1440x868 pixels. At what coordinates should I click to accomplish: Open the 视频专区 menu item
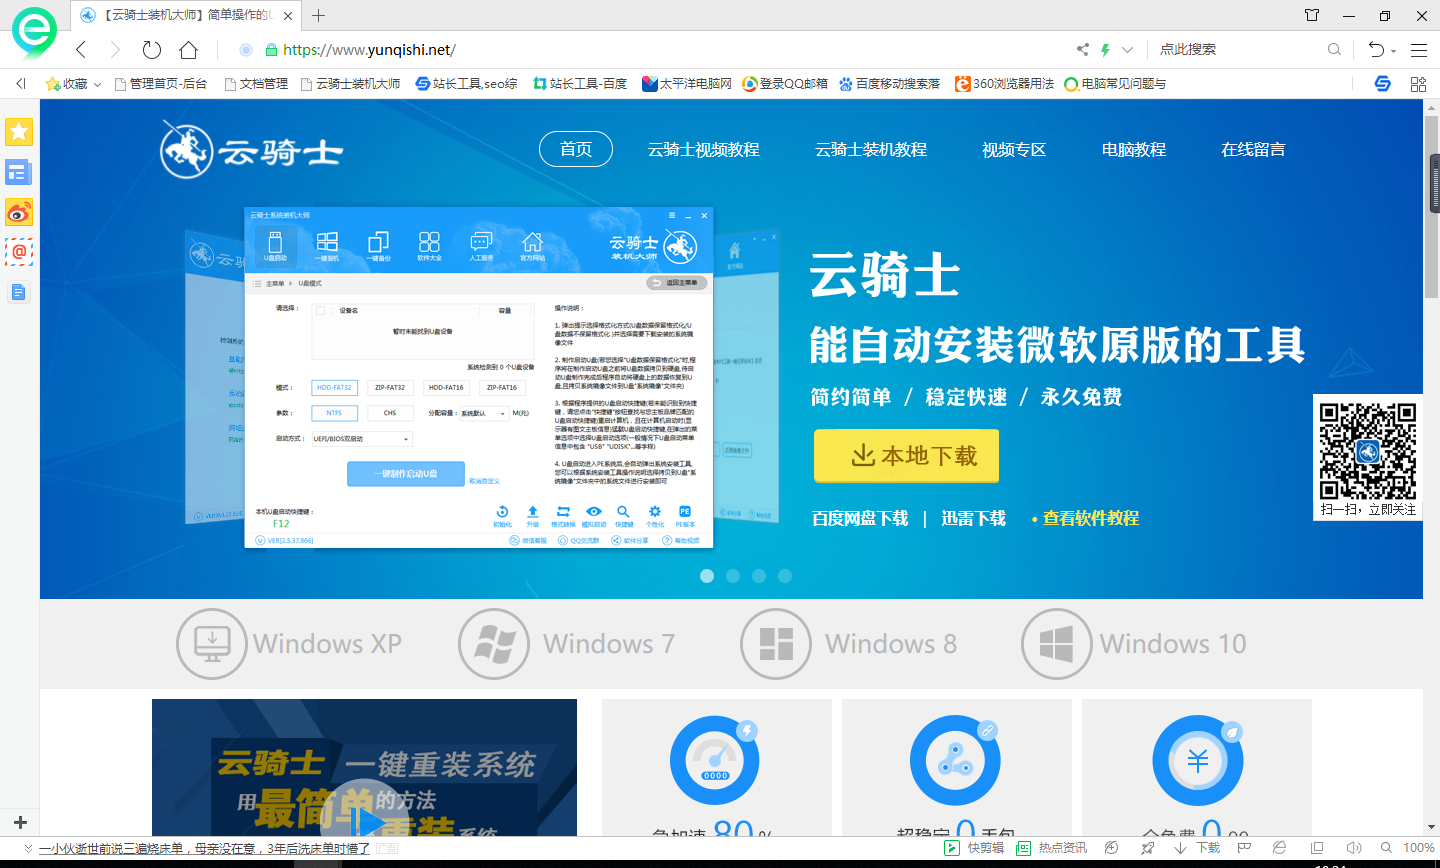click(x=1014, y=149)
